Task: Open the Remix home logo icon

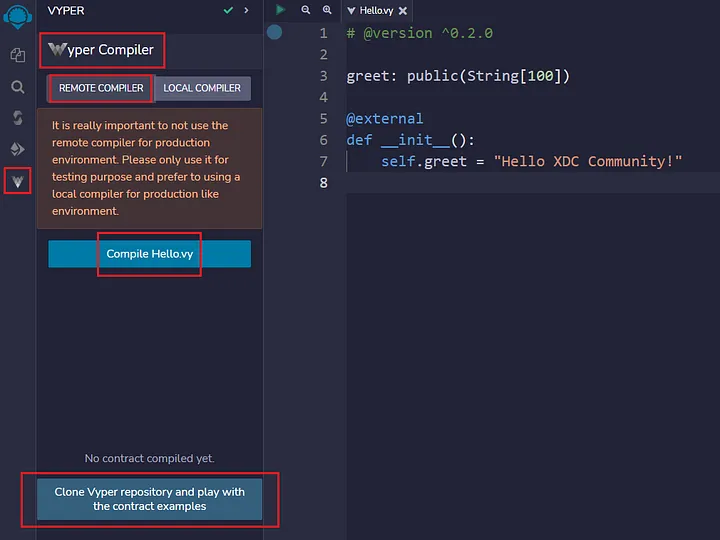Action: [17, 18]
